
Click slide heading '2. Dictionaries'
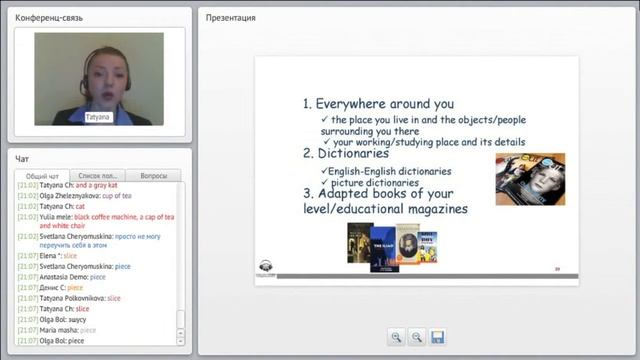[x=346, y=153]
